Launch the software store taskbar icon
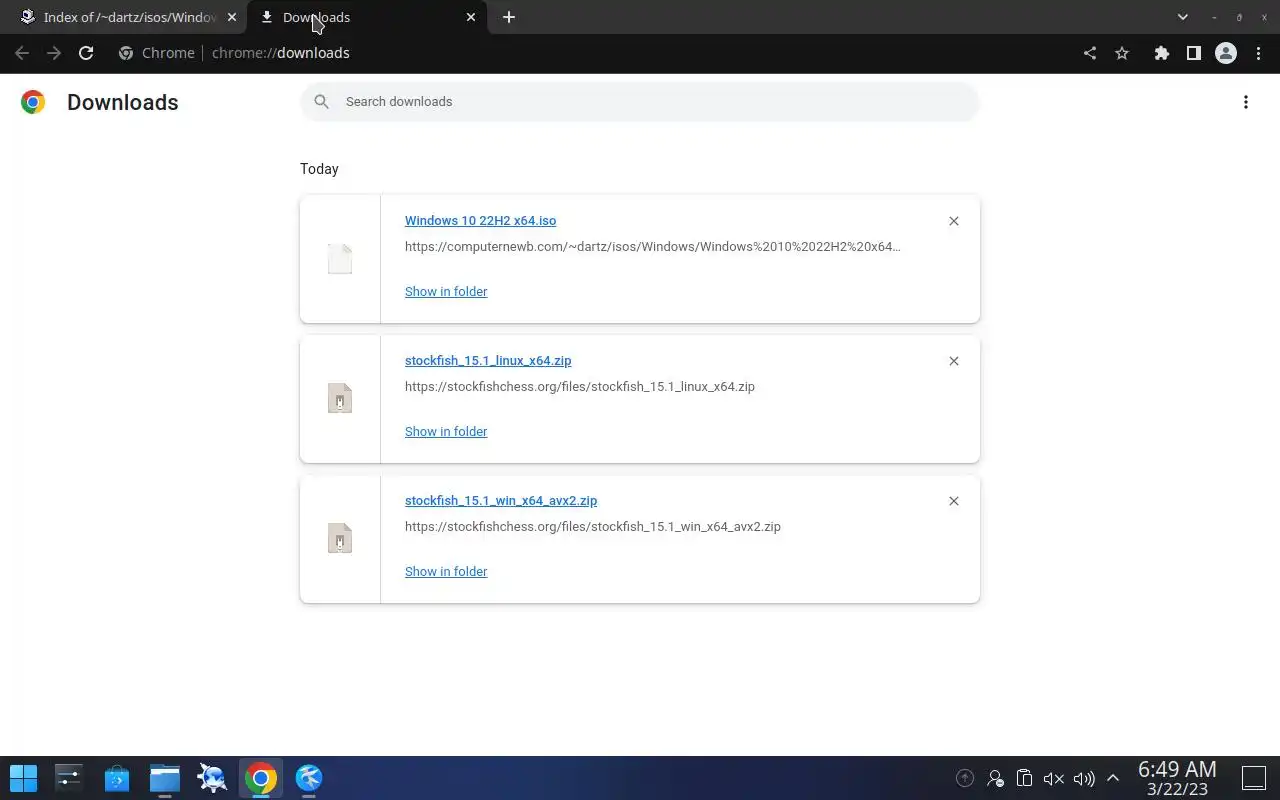 pos(117,778)
